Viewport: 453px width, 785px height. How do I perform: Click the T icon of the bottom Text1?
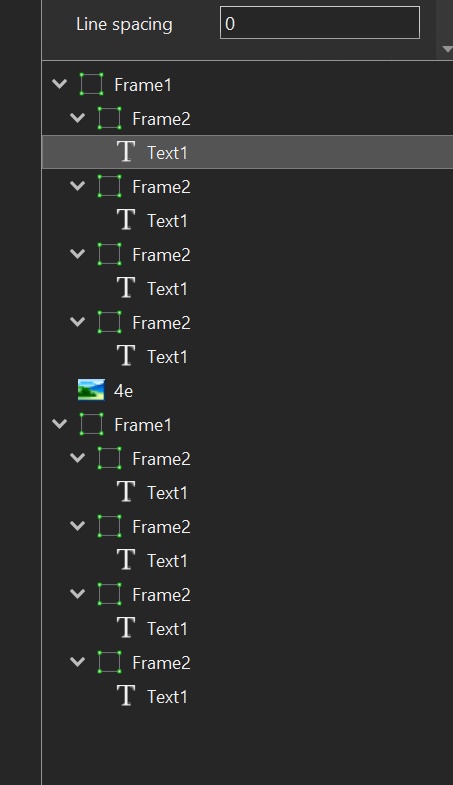click(x=126, y=696)
